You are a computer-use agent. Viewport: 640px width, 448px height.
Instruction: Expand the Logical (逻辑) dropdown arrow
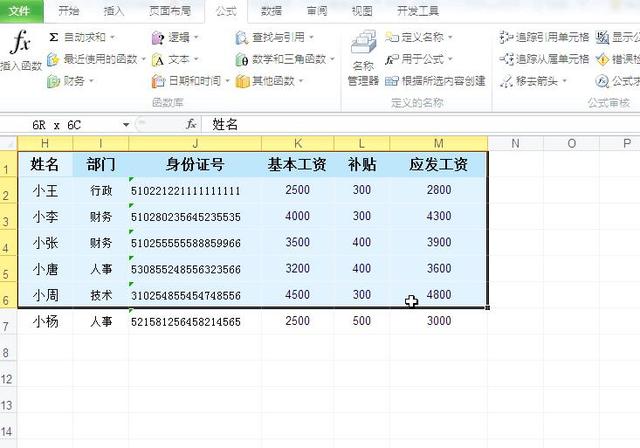[x=196, y=38]
